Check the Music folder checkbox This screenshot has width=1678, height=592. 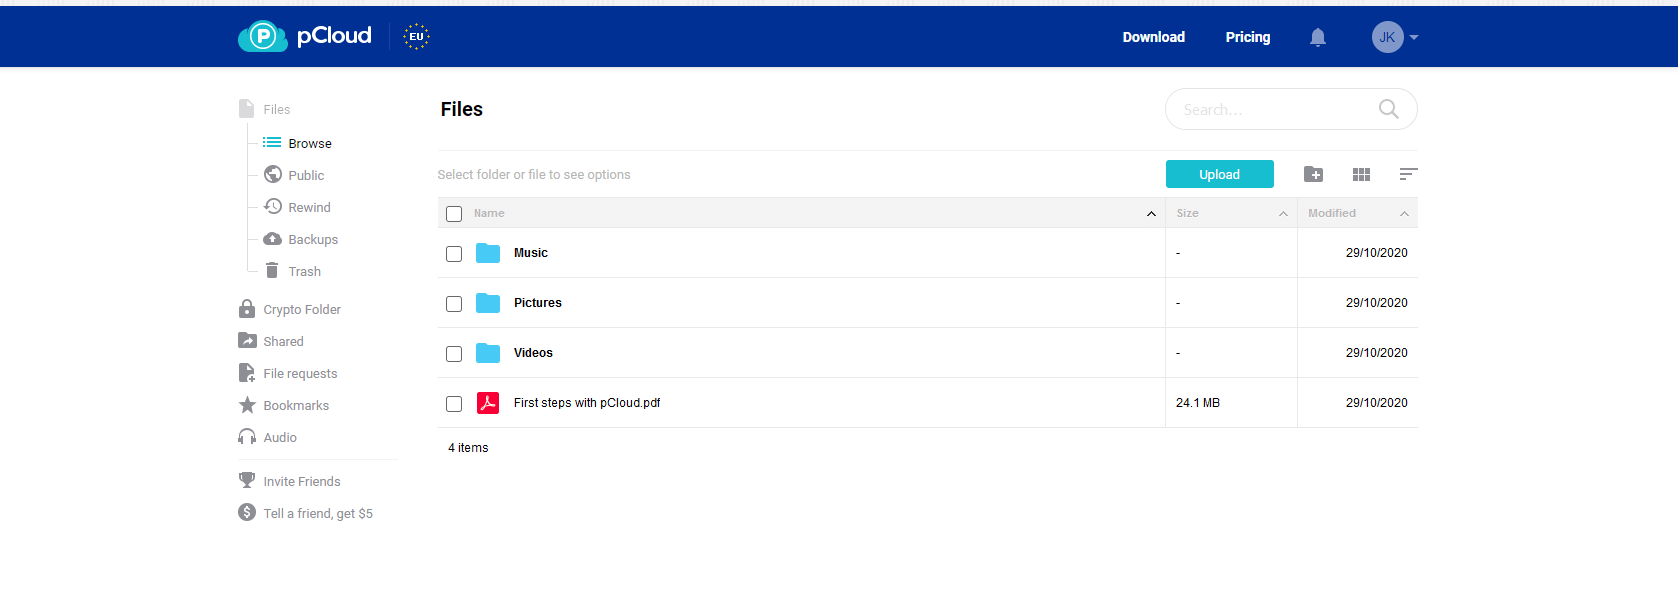pos(454,254)
